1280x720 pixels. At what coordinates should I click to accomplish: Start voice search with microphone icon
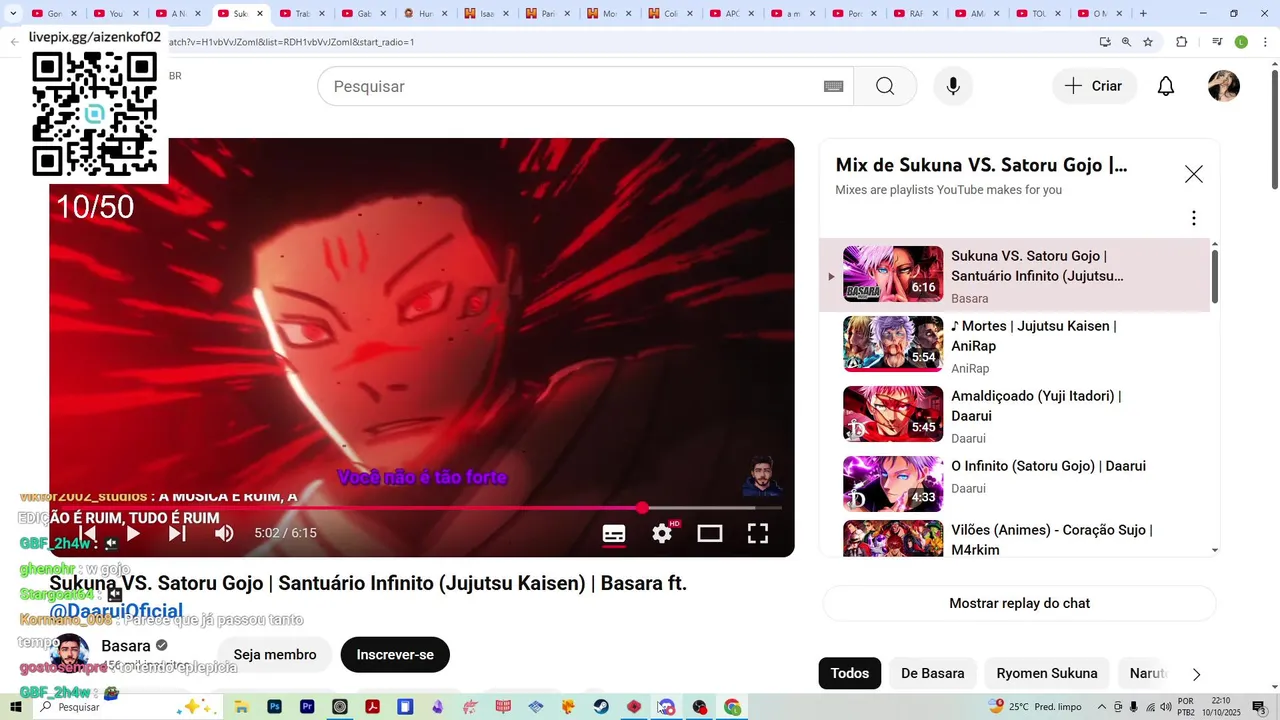click(953, 86)
